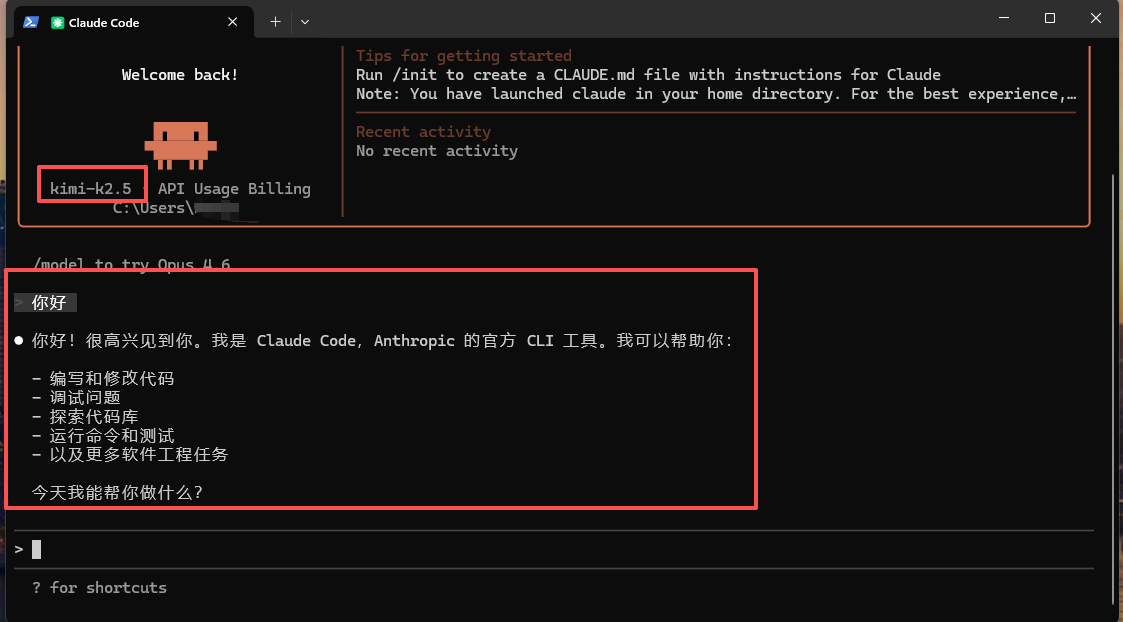Click the '? for shortcuts' hint
The width and height of the screenshot is (1123, 622).
point(100,588)
